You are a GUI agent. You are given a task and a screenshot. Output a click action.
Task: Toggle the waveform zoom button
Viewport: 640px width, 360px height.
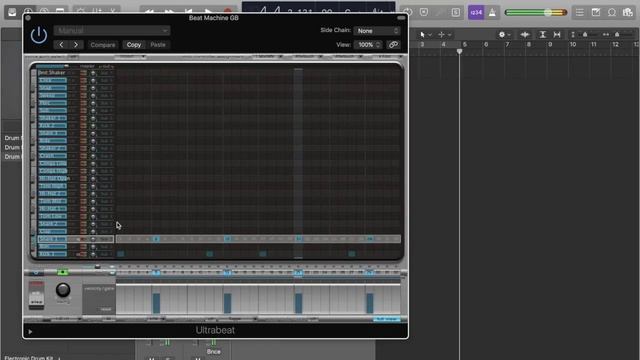[x=525, y=35]
